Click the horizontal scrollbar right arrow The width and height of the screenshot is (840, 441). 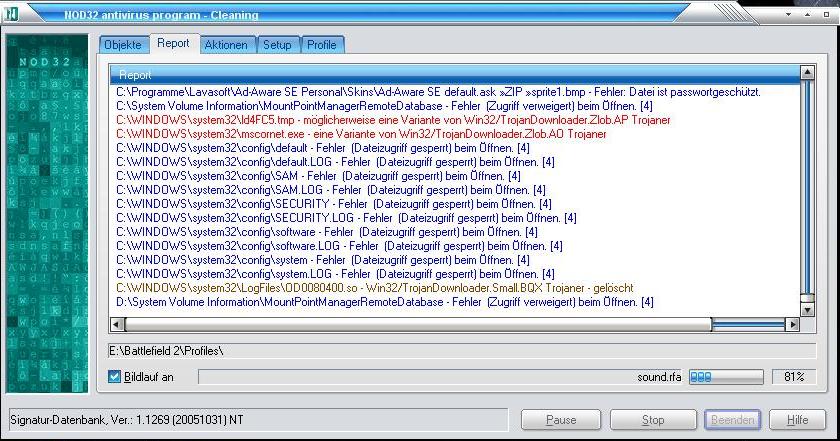(x=793, y=325)
